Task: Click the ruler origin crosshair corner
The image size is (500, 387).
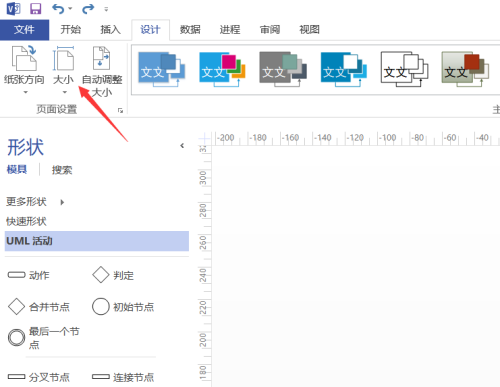Action: pos(204,138)
